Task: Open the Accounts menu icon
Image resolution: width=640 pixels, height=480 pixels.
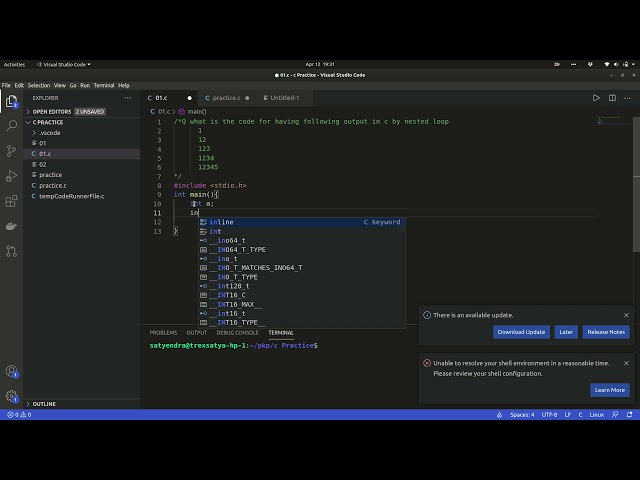Action: tap(11, 371)
